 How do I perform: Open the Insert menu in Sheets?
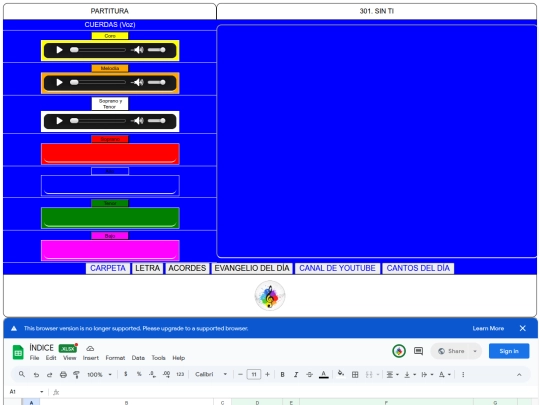91,358
